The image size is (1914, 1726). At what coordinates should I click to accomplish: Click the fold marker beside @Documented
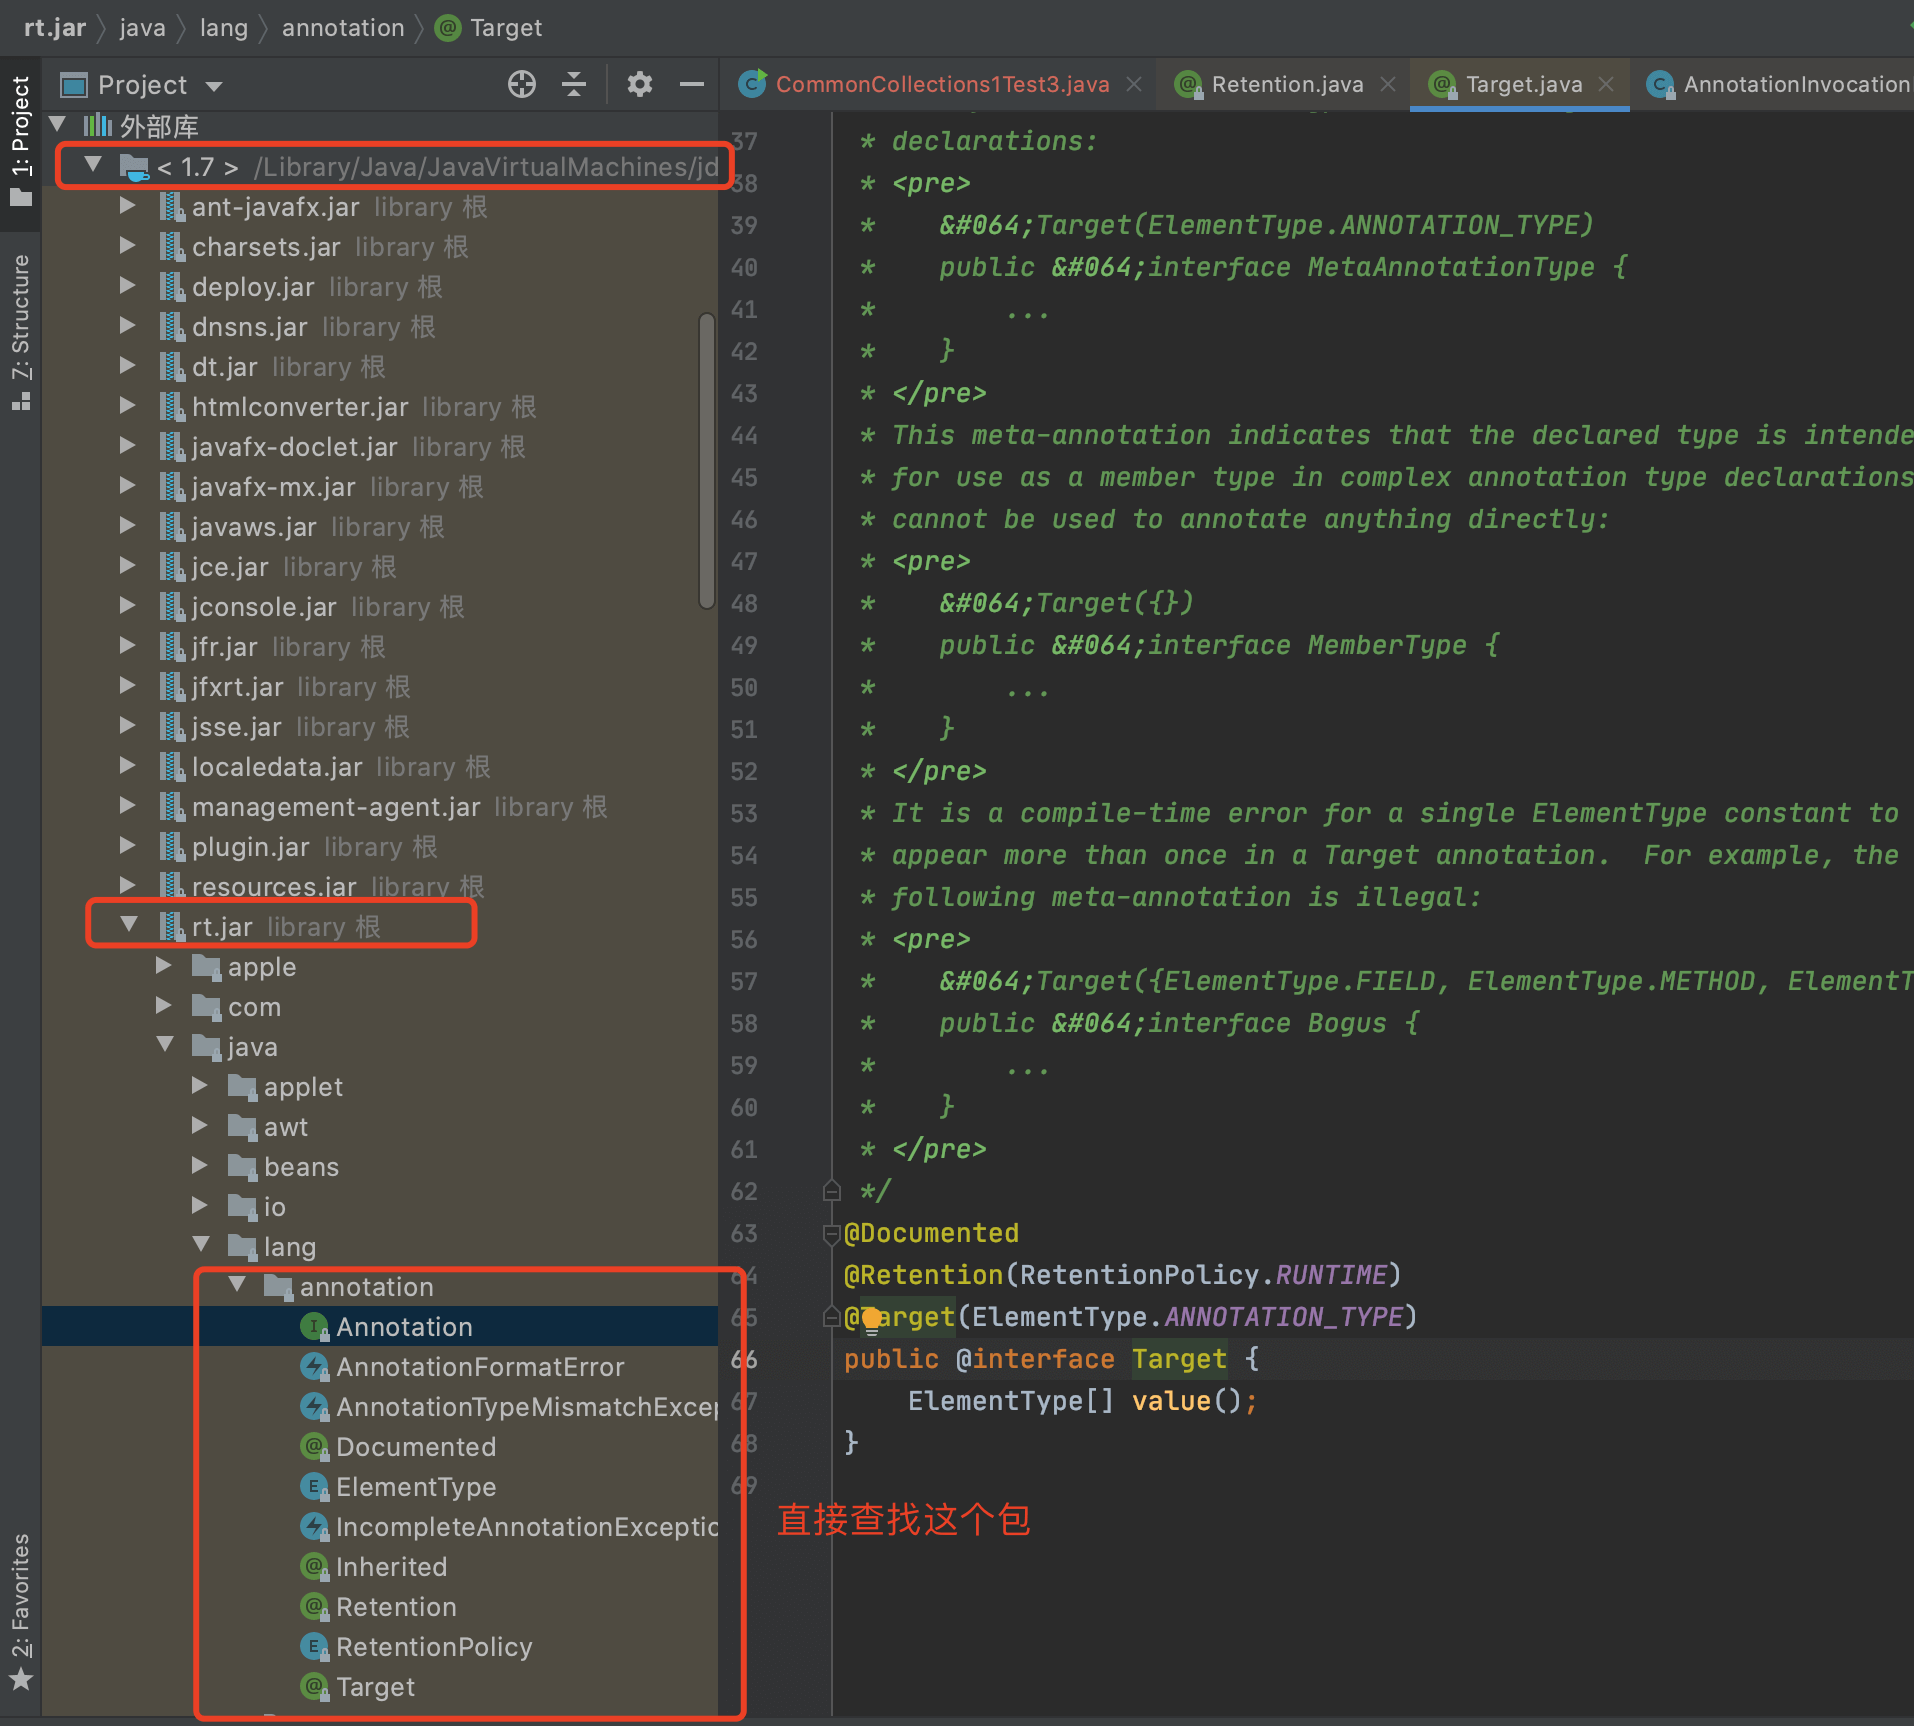point(831,1234)
